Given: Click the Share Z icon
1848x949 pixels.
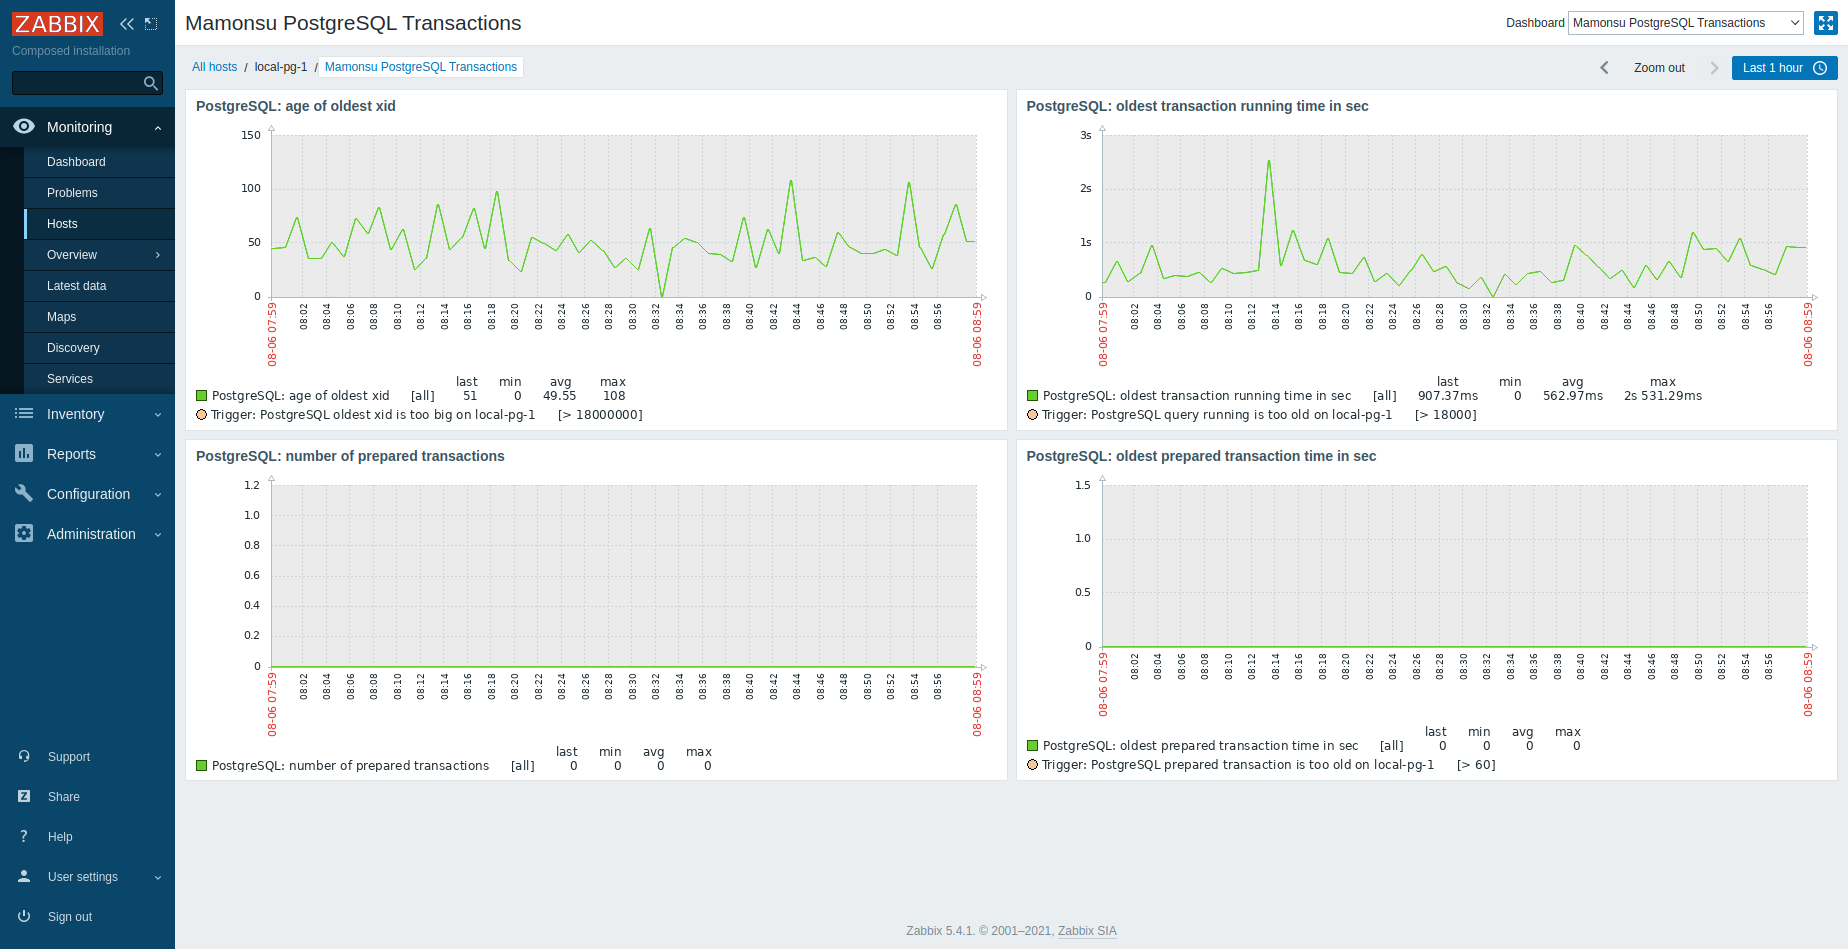Looking at the screenshot, I should click(x=24, y=796).
